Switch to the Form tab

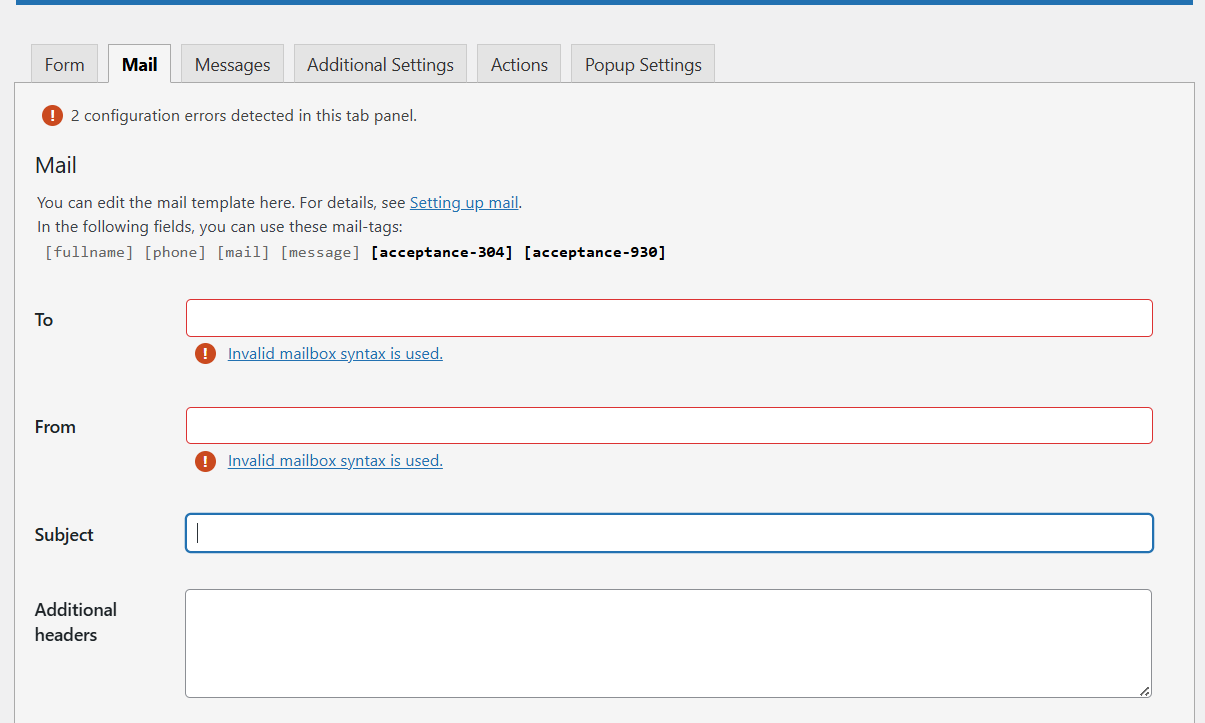(x=64, y=65)
